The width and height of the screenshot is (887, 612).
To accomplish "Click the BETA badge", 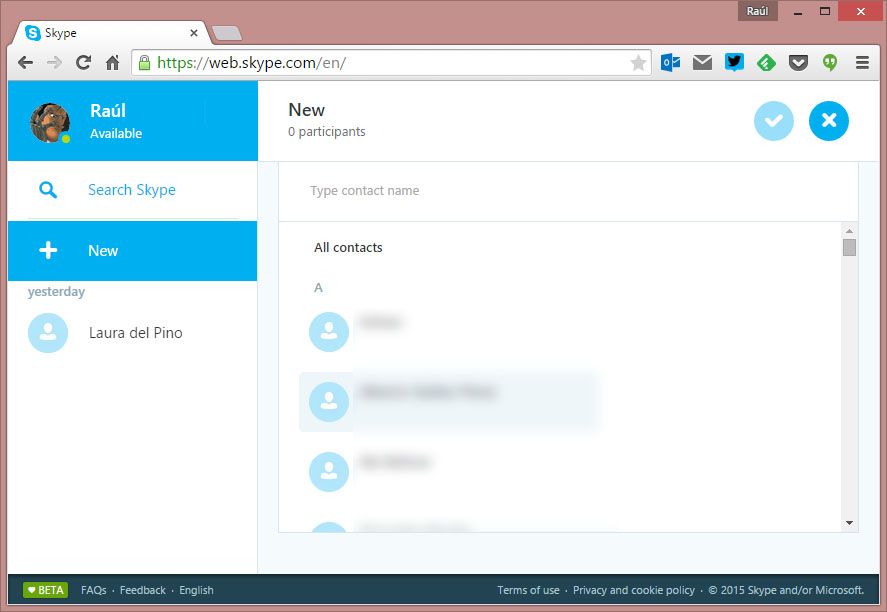I will click(x=45, y=590).
